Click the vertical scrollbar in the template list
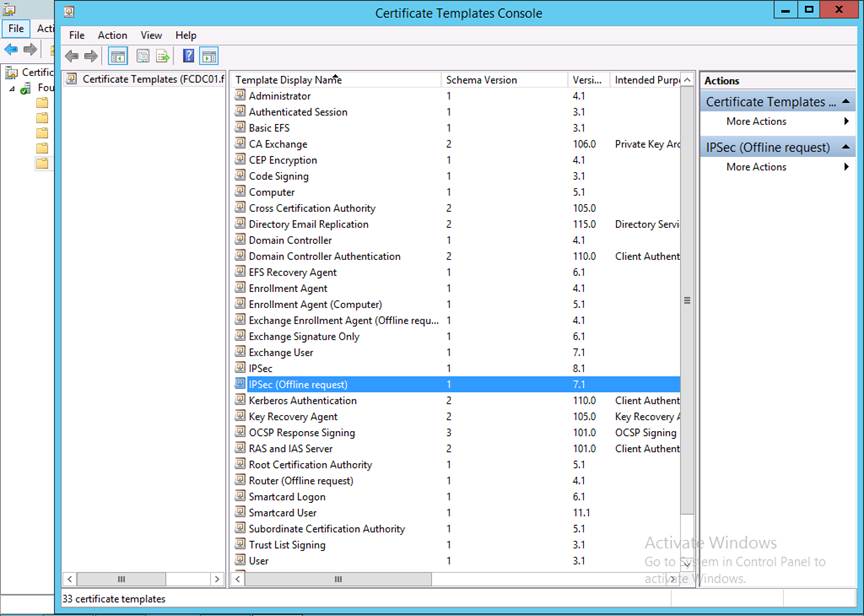Image resolution: width=864 pixels, height=616 pixels. coord(686,300)
